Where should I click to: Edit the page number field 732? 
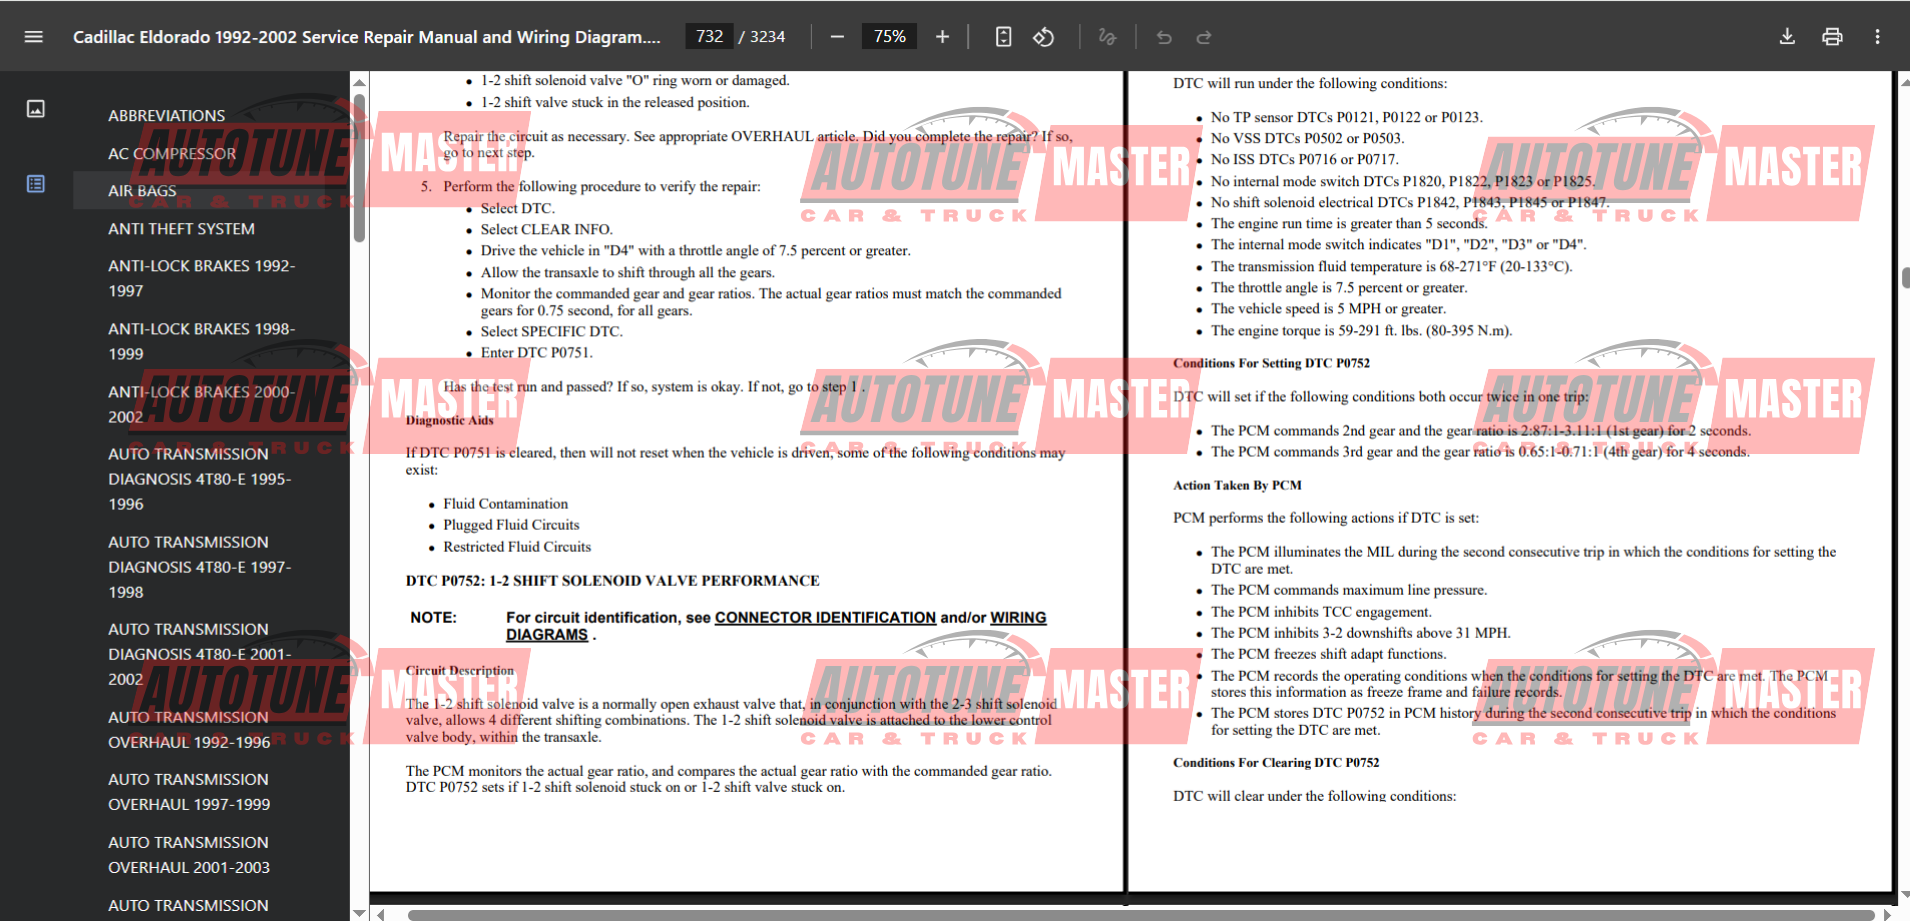(709, 37)
